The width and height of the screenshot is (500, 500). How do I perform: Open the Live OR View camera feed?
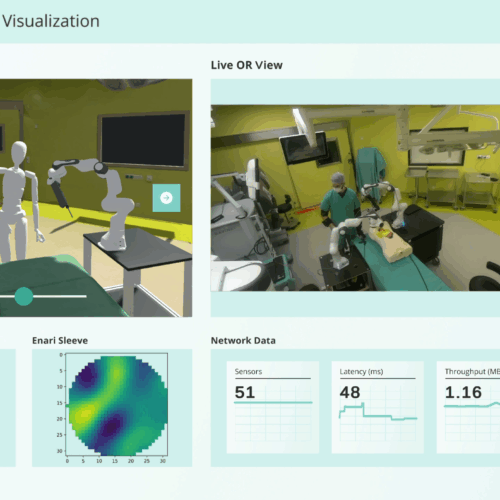pyautogui.click(x=355, y=198)
